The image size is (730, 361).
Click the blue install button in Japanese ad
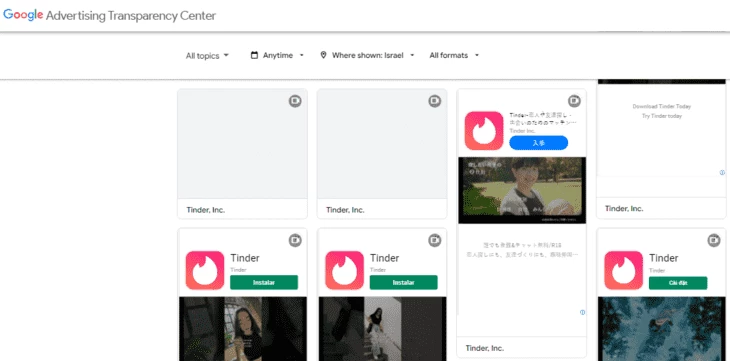click(539, 143)
